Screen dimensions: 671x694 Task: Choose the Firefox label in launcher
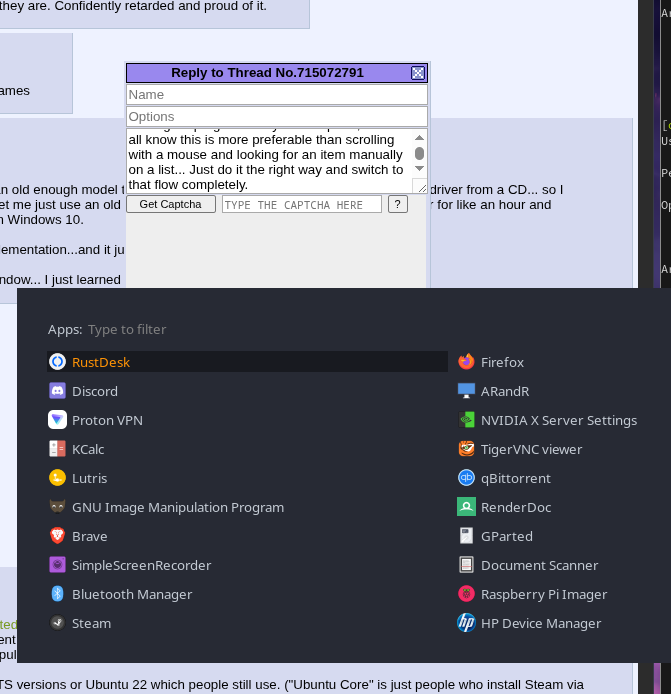(502, 362)
